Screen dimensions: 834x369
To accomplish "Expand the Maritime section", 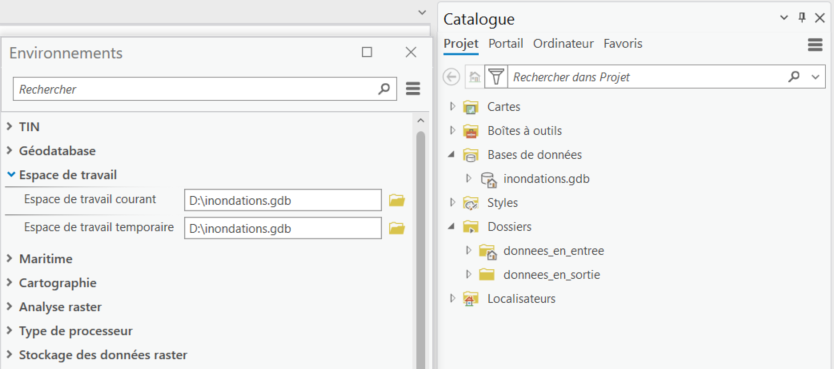I will 10,258.
